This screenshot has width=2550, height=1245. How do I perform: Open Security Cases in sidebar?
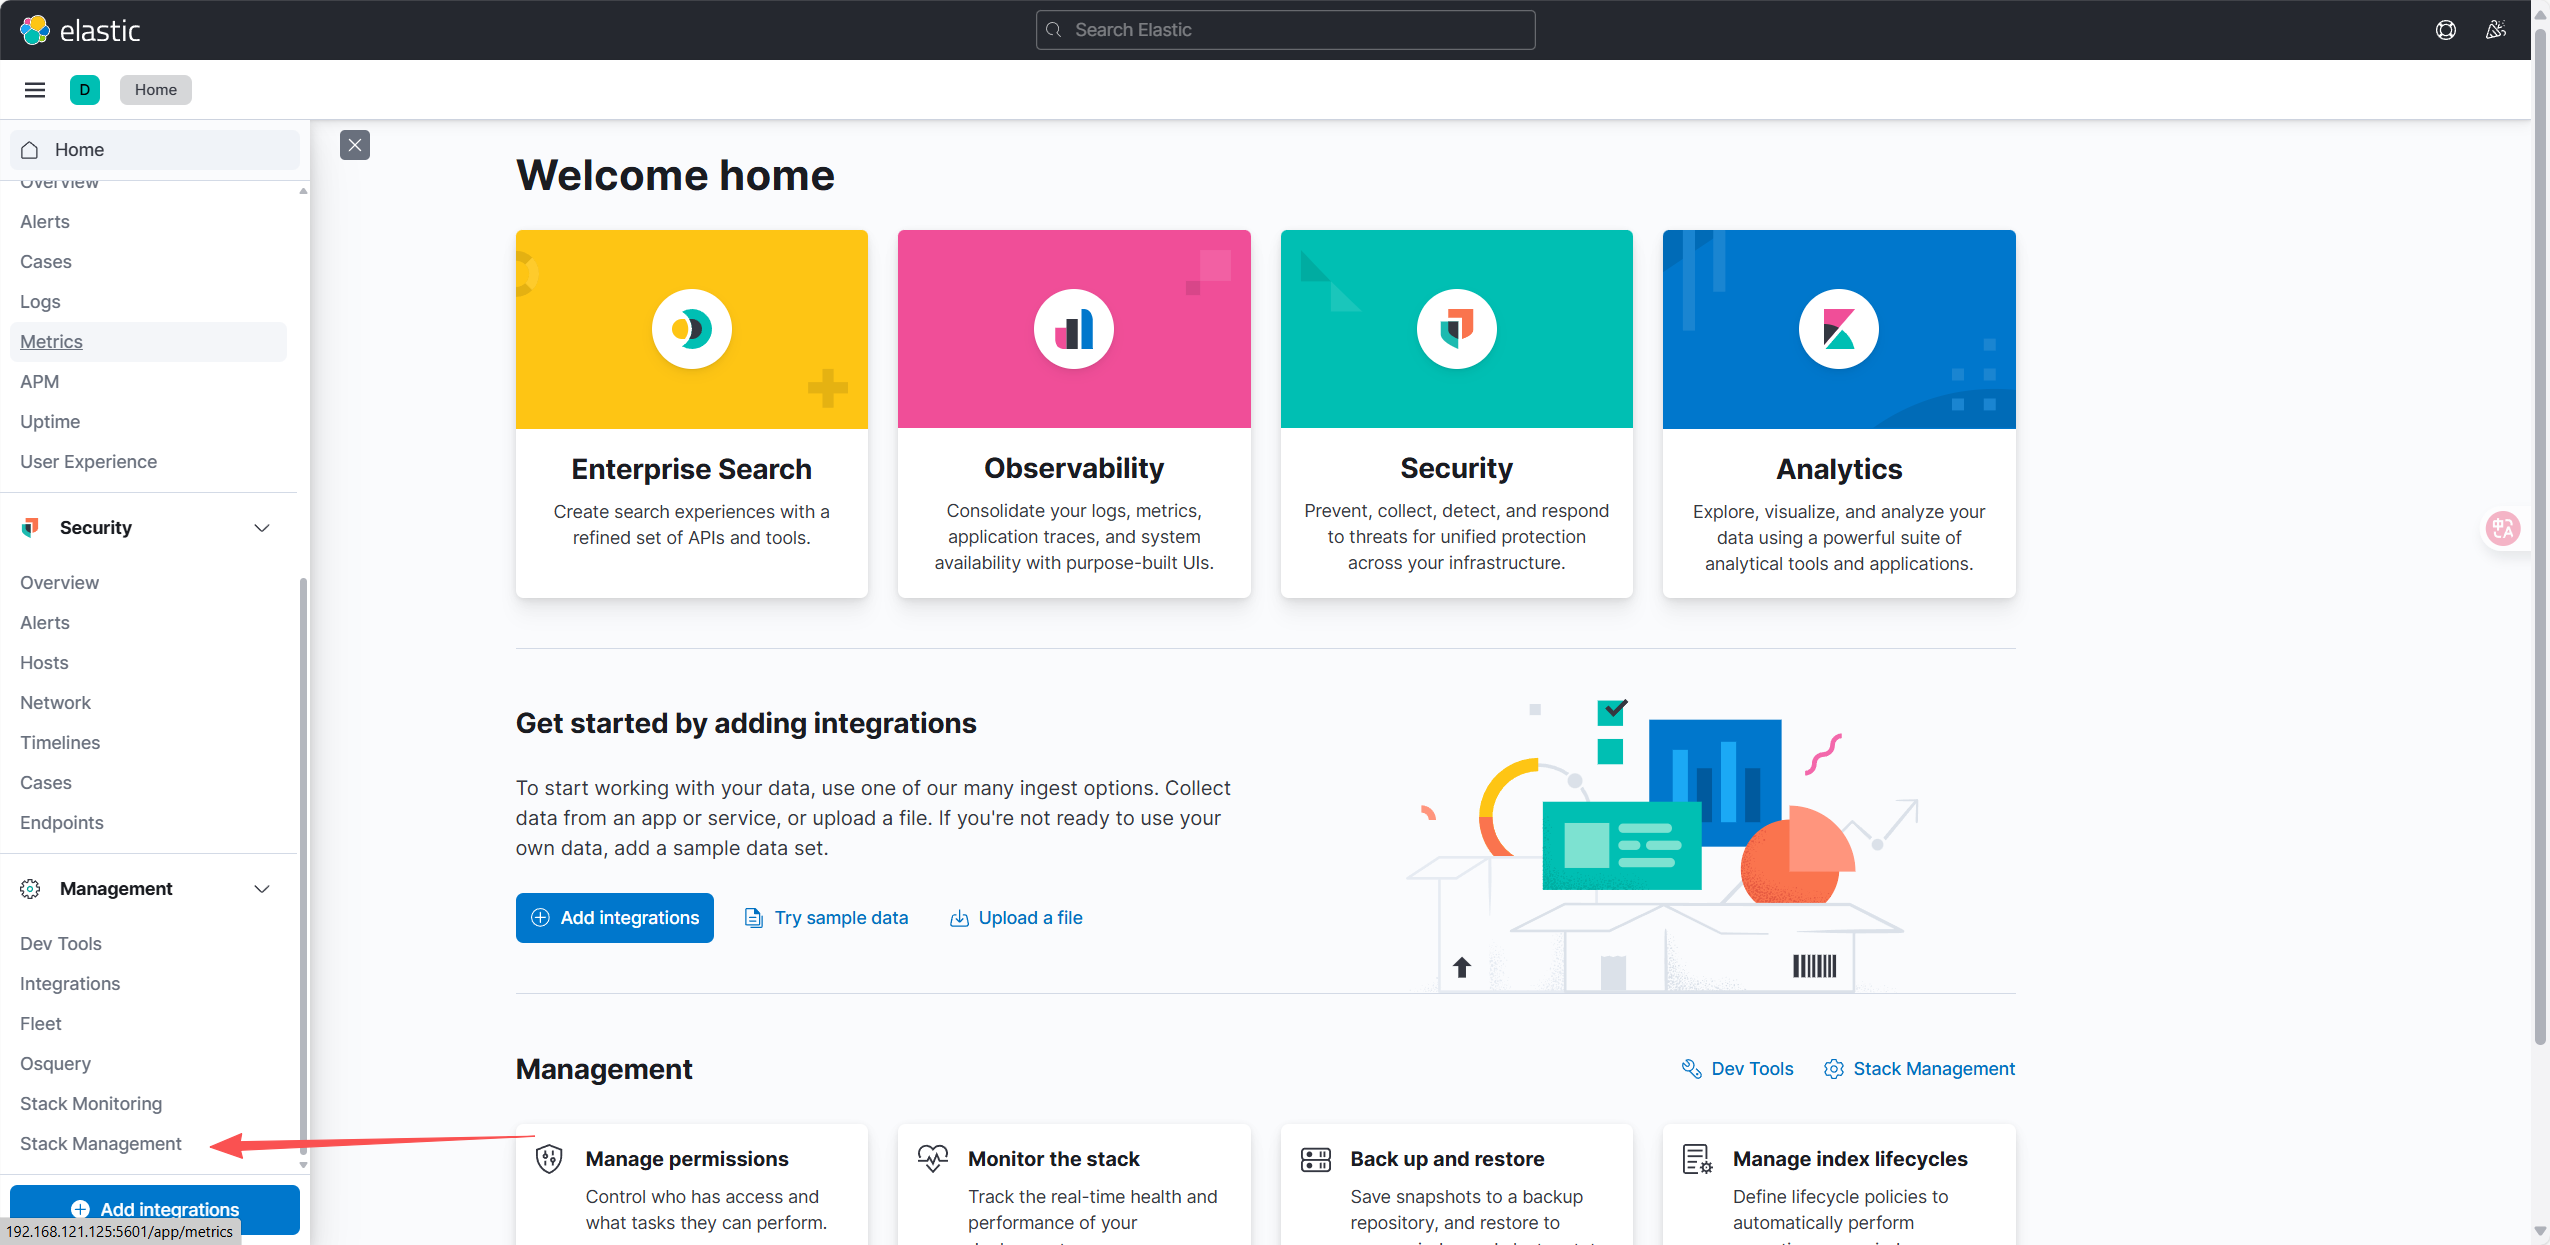46,783
